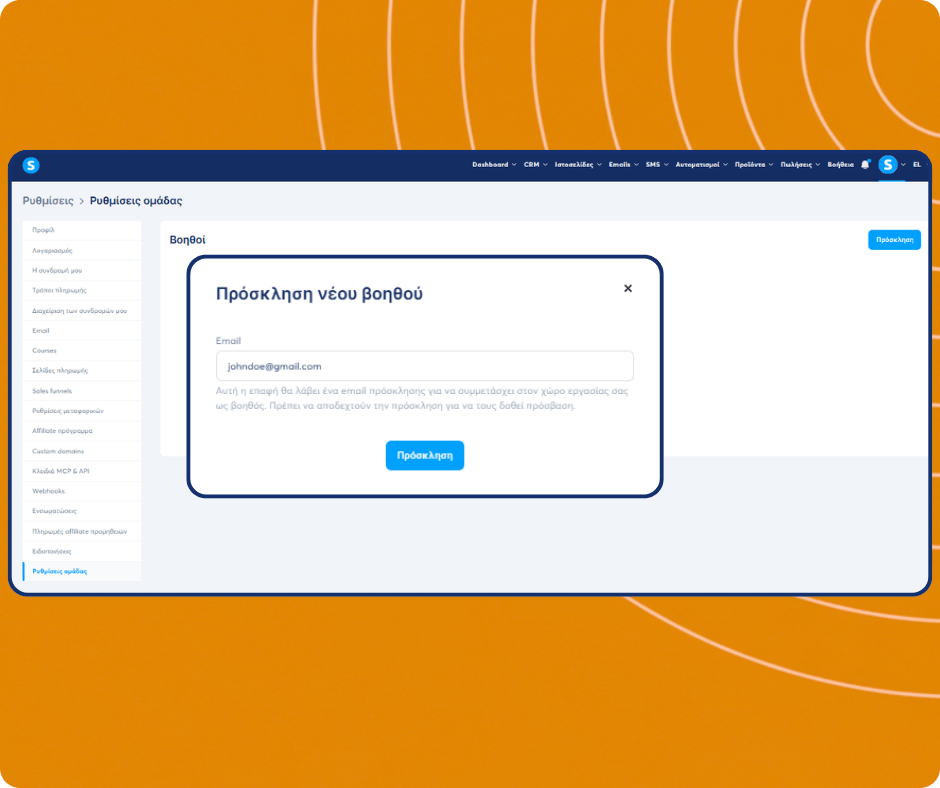Open the Βοήθεια help menu item

click(840, 164)
